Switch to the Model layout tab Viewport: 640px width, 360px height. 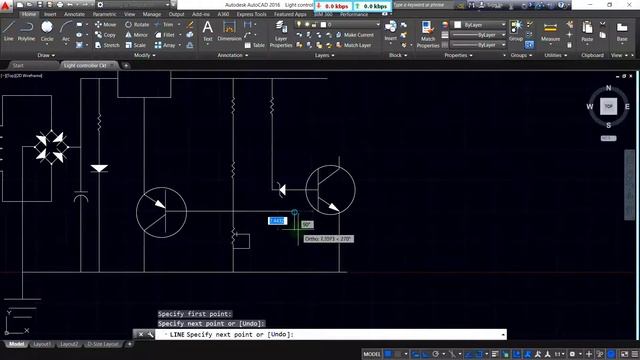tap(16, 344)
